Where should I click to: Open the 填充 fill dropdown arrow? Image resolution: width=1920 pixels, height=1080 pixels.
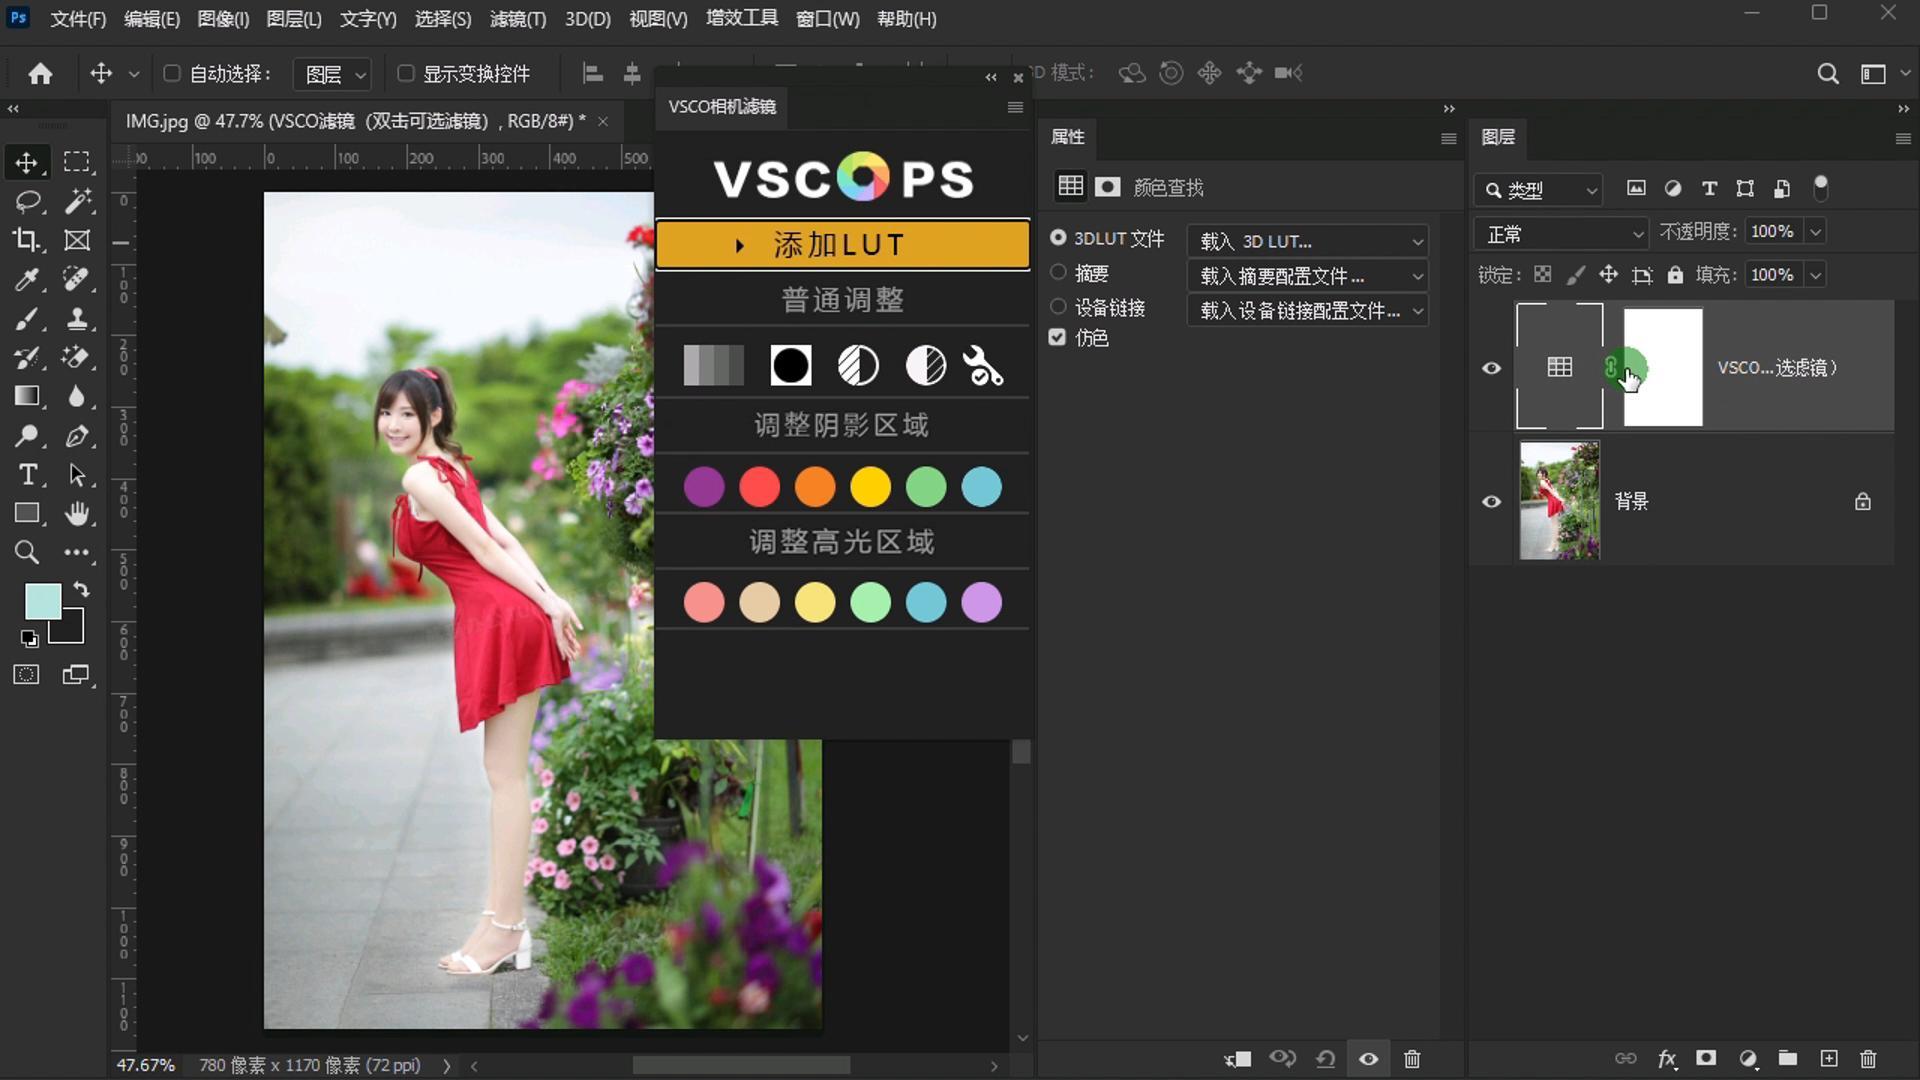point(1816,275)
